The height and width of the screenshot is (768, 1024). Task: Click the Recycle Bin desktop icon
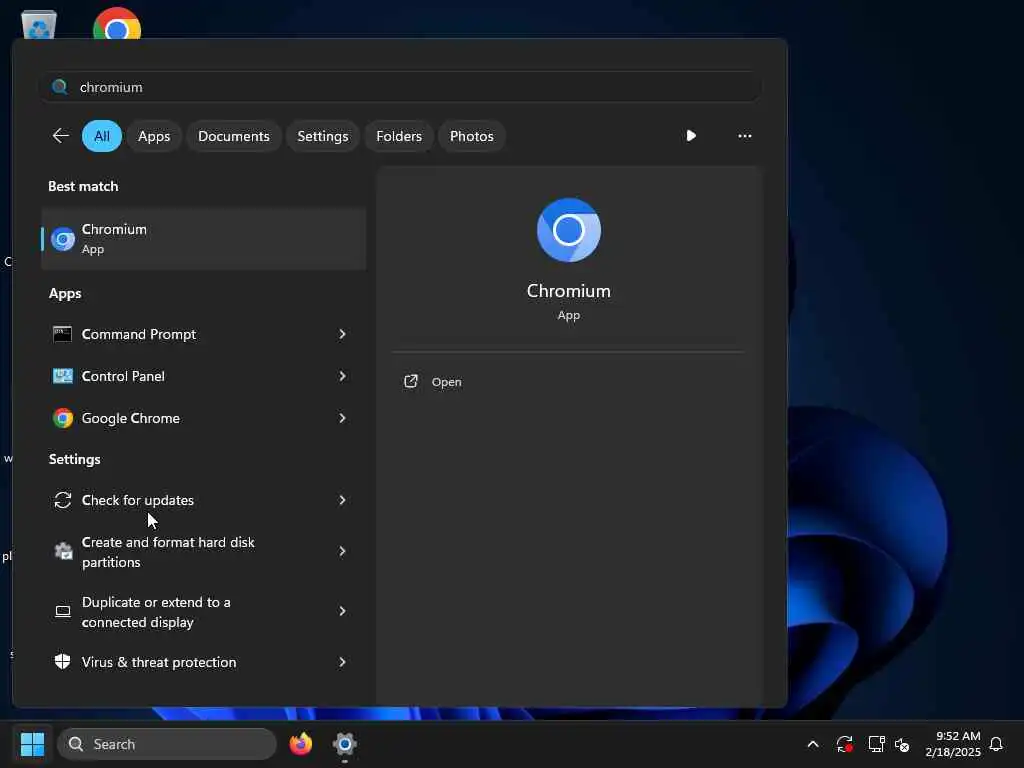pyautogui.click(x=39, y=25)
